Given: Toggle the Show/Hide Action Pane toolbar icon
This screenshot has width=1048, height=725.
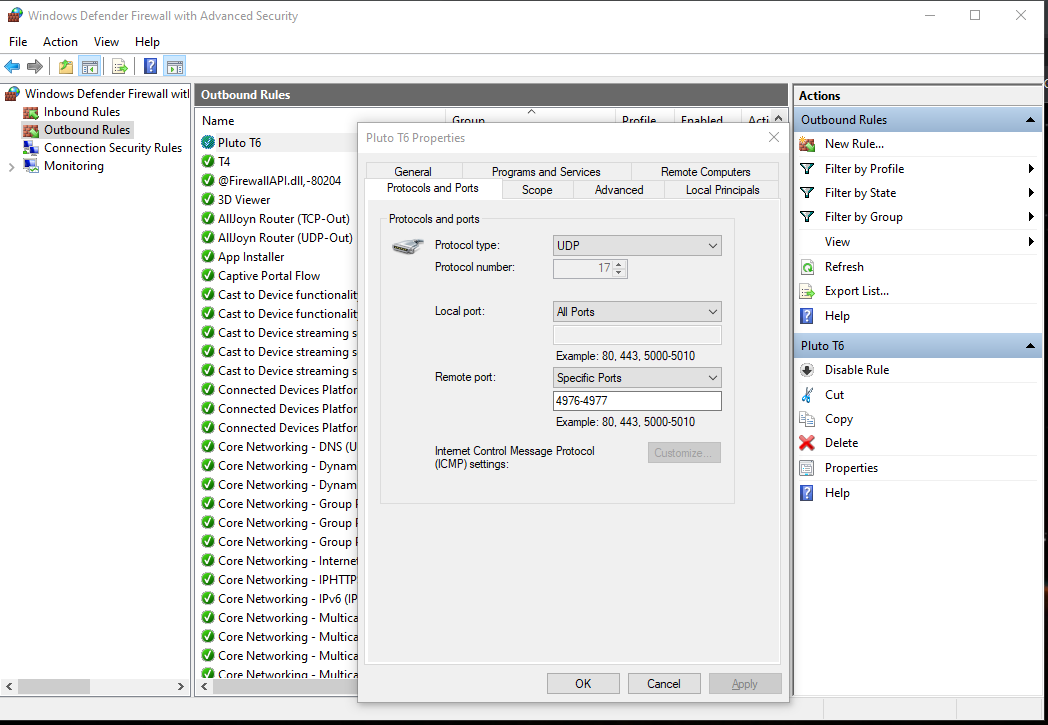Looking at the screenshot, I should [174, 66].
